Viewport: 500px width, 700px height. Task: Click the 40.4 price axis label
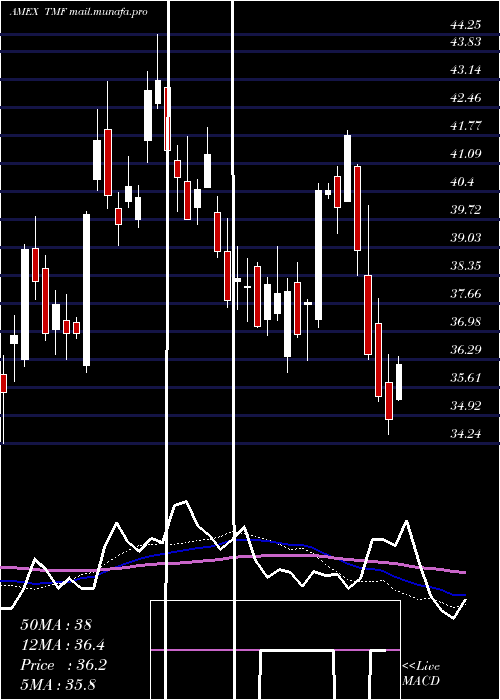pyautogui.click(x=462, y=182)
